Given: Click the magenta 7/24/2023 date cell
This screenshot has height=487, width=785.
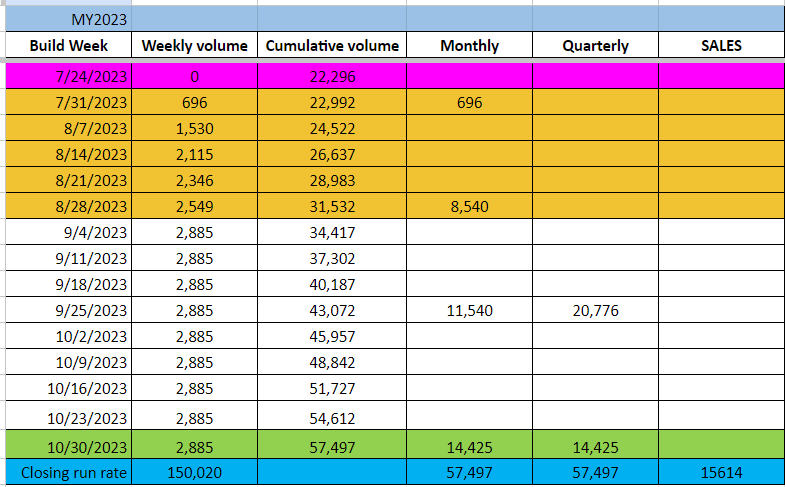Looking at the screenshot, I should (68, 76).
